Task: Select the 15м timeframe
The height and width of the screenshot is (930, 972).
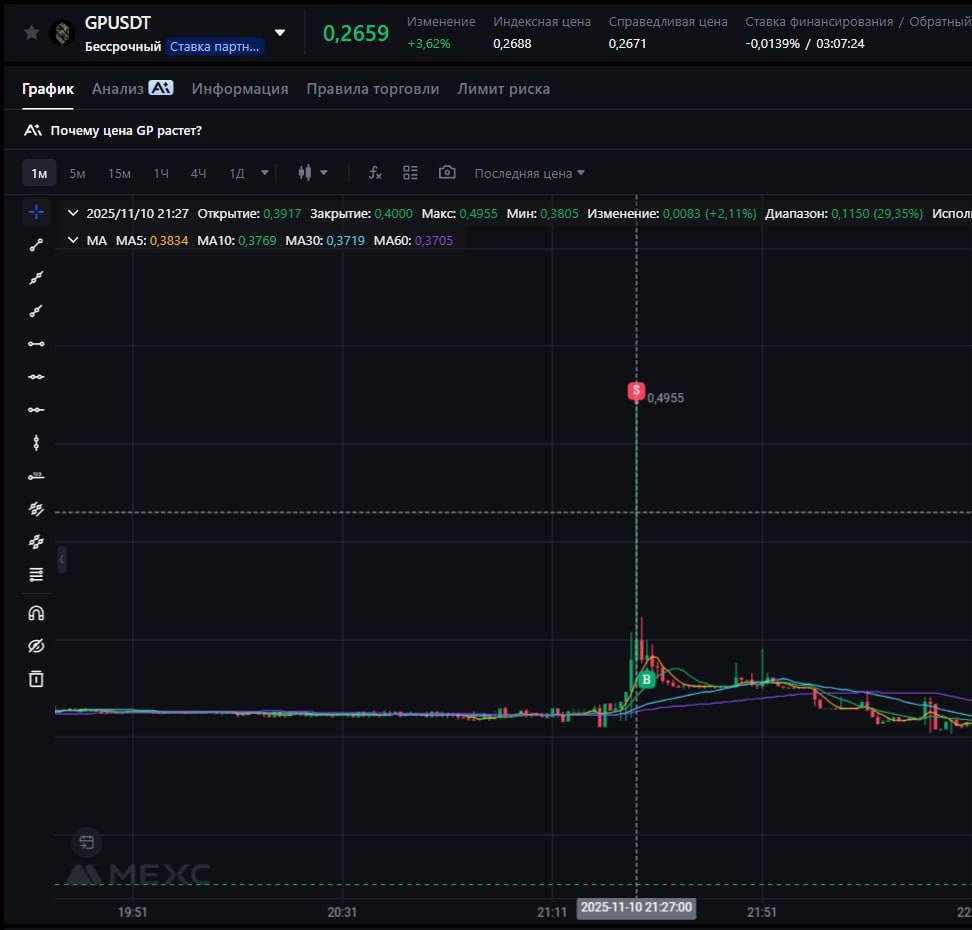Action: click(119, 174)
